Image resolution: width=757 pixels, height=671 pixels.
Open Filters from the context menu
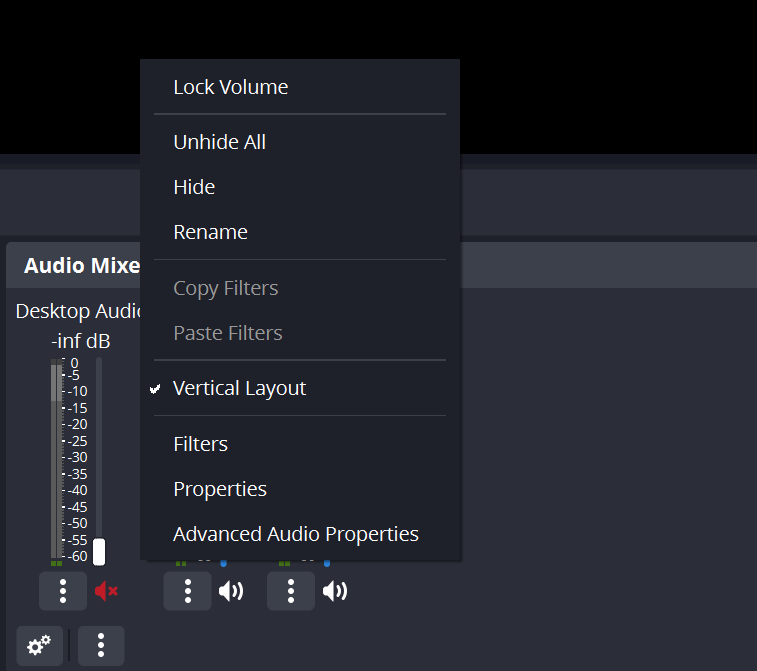[x=300, y=444]
